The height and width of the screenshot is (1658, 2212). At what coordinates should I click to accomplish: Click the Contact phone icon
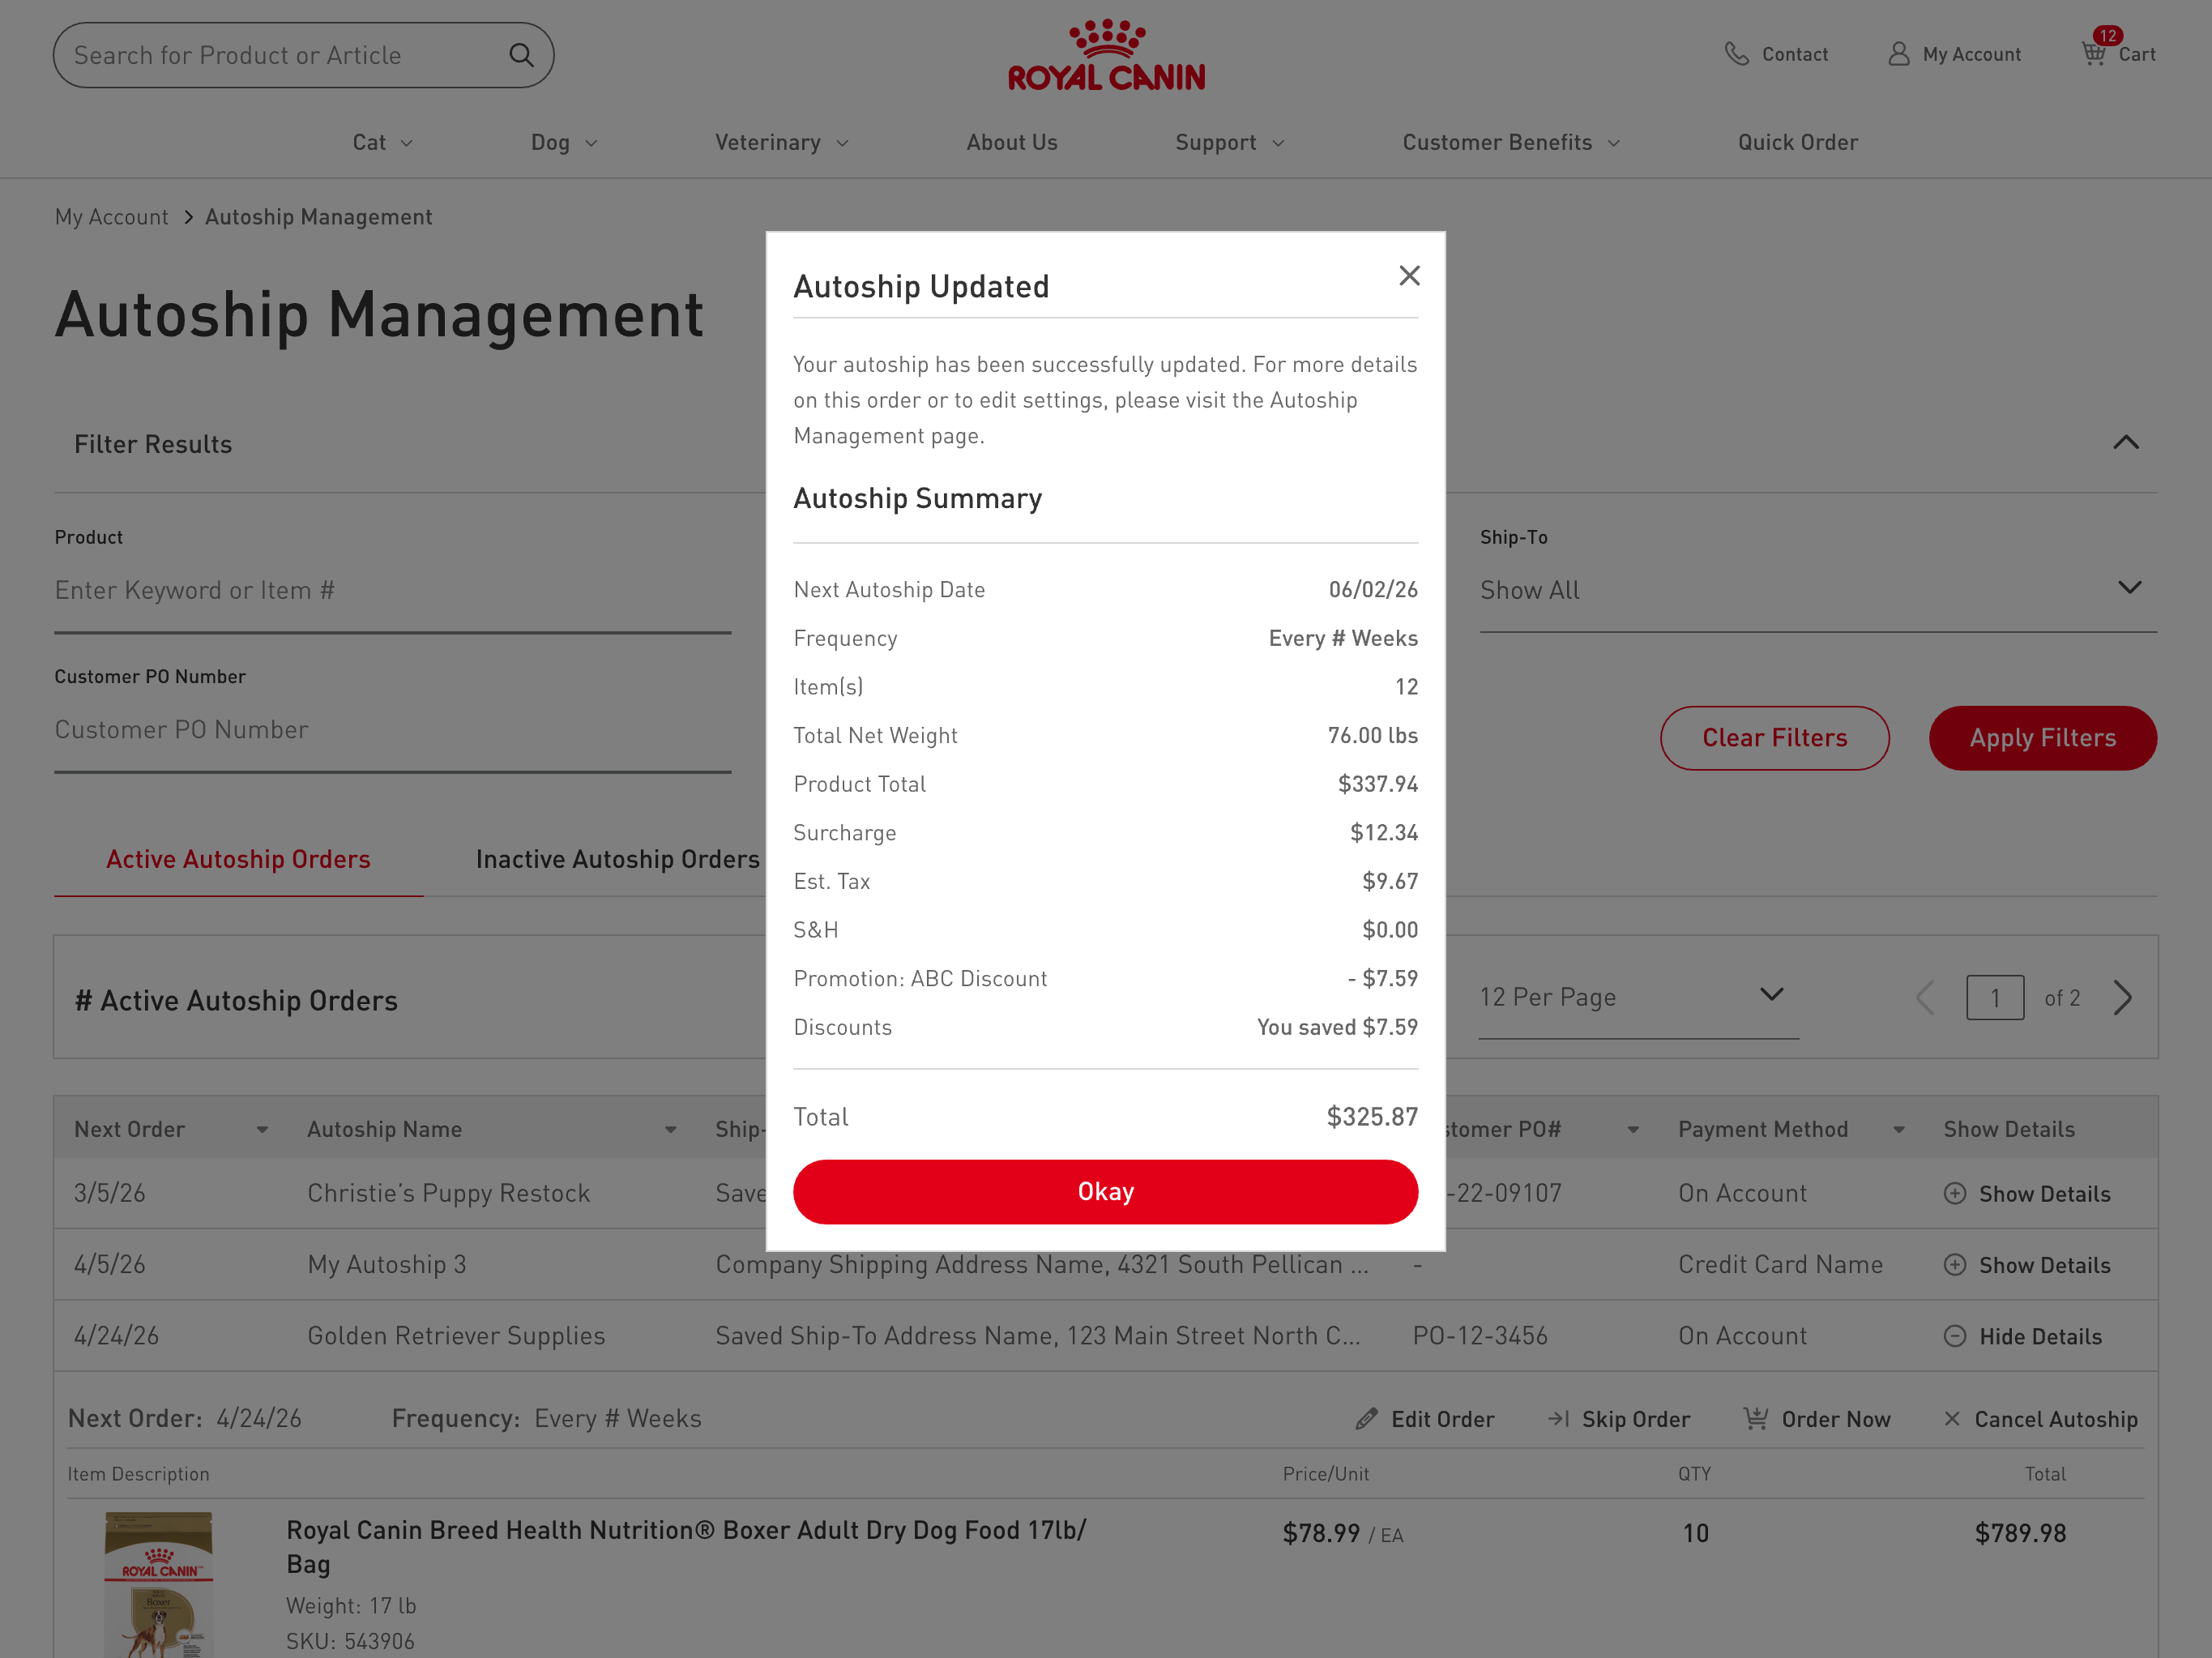[x=1737, y=54]
